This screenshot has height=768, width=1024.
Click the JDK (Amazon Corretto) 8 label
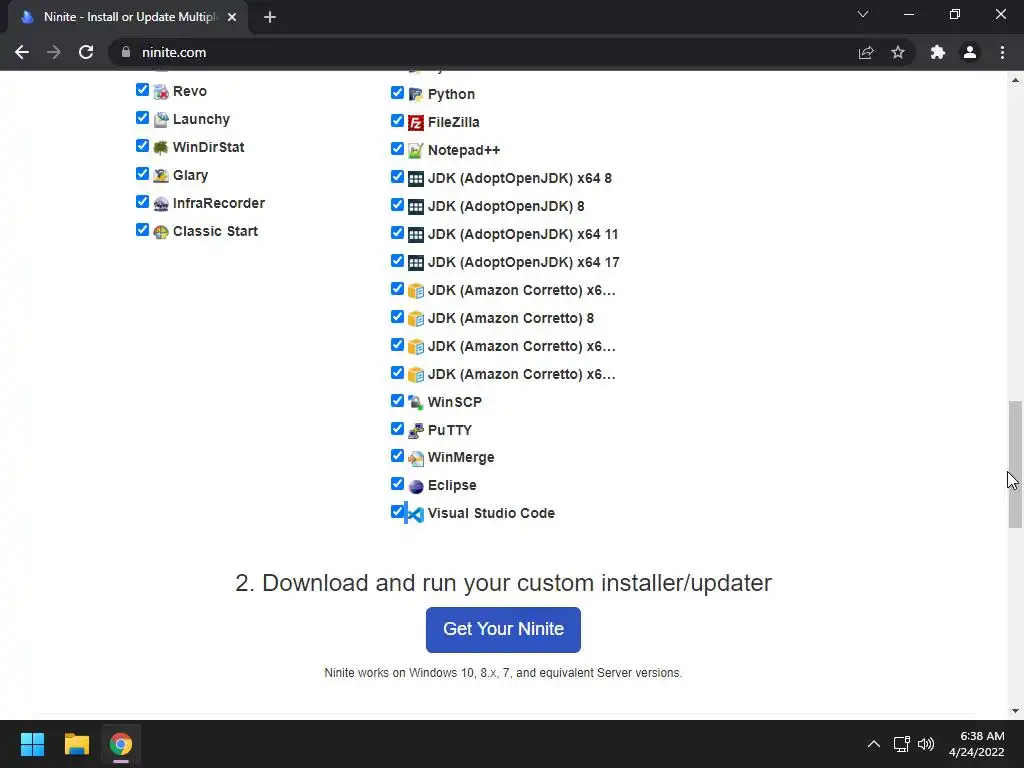point(511,319)
